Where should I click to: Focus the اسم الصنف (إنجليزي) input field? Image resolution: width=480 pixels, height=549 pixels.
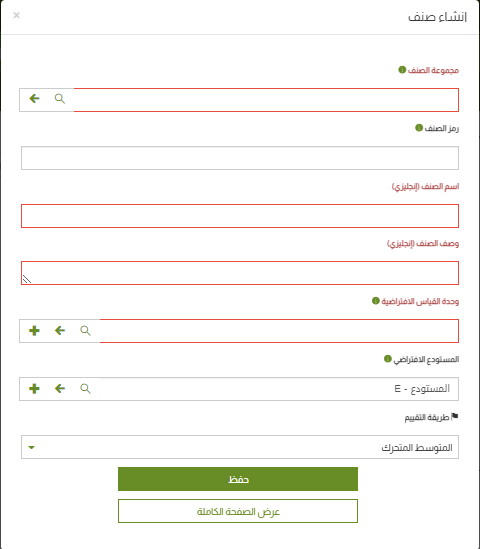point(240,216)
